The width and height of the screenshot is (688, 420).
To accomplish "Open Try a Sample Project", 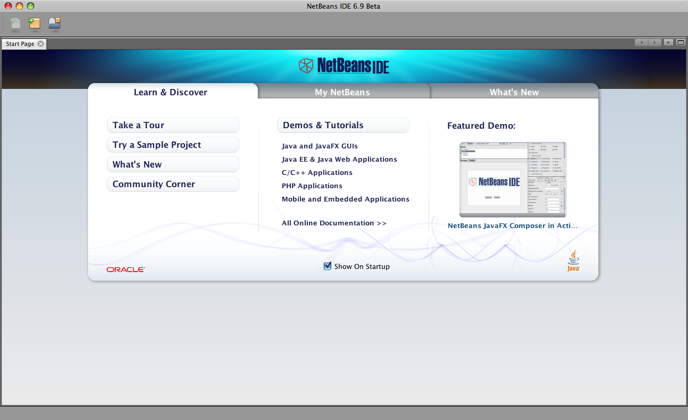I will tap(173, 145).
